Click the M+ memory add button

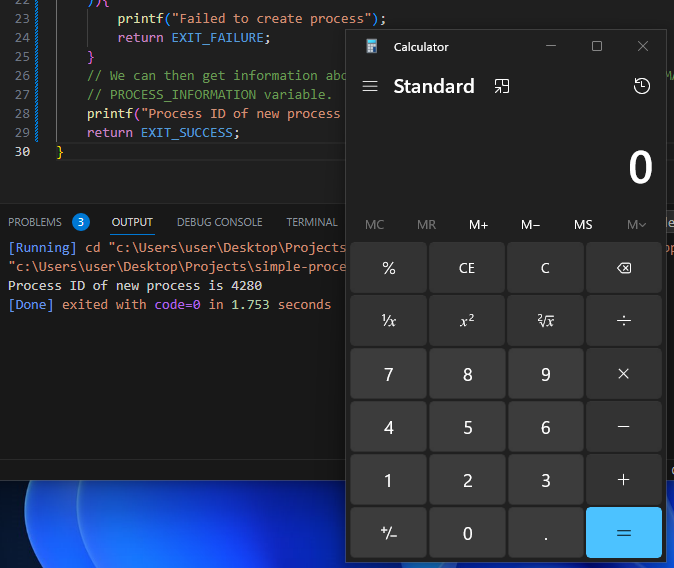(x=478, y=224)
